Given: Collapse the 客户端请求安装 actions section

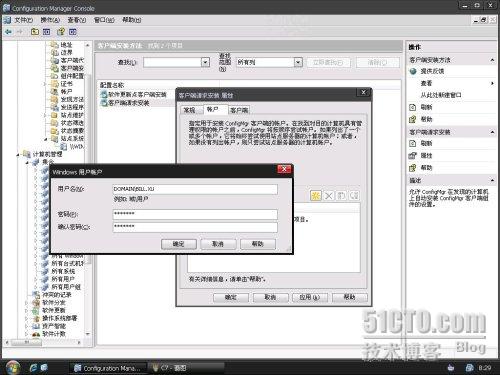Looking at the screenshot, I should 492,132.
